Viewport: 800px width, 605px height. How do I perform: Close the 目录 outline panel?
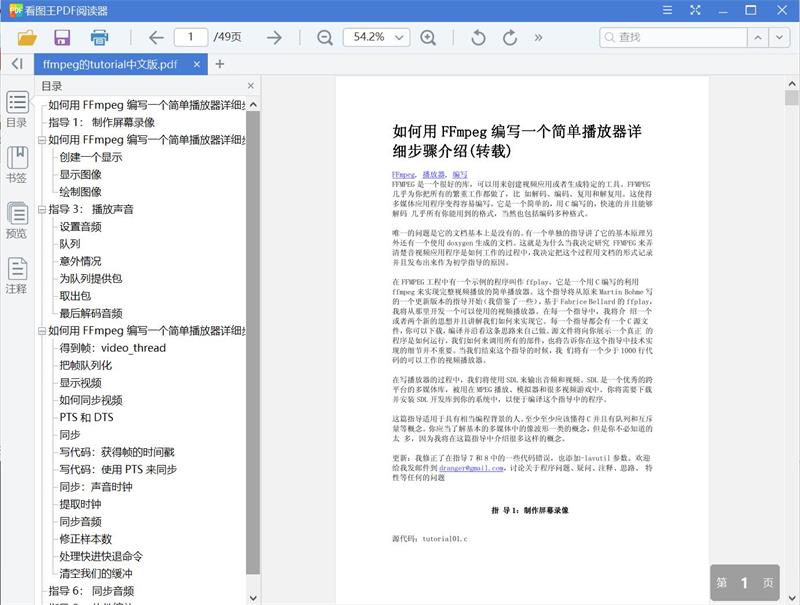(251, 86)
